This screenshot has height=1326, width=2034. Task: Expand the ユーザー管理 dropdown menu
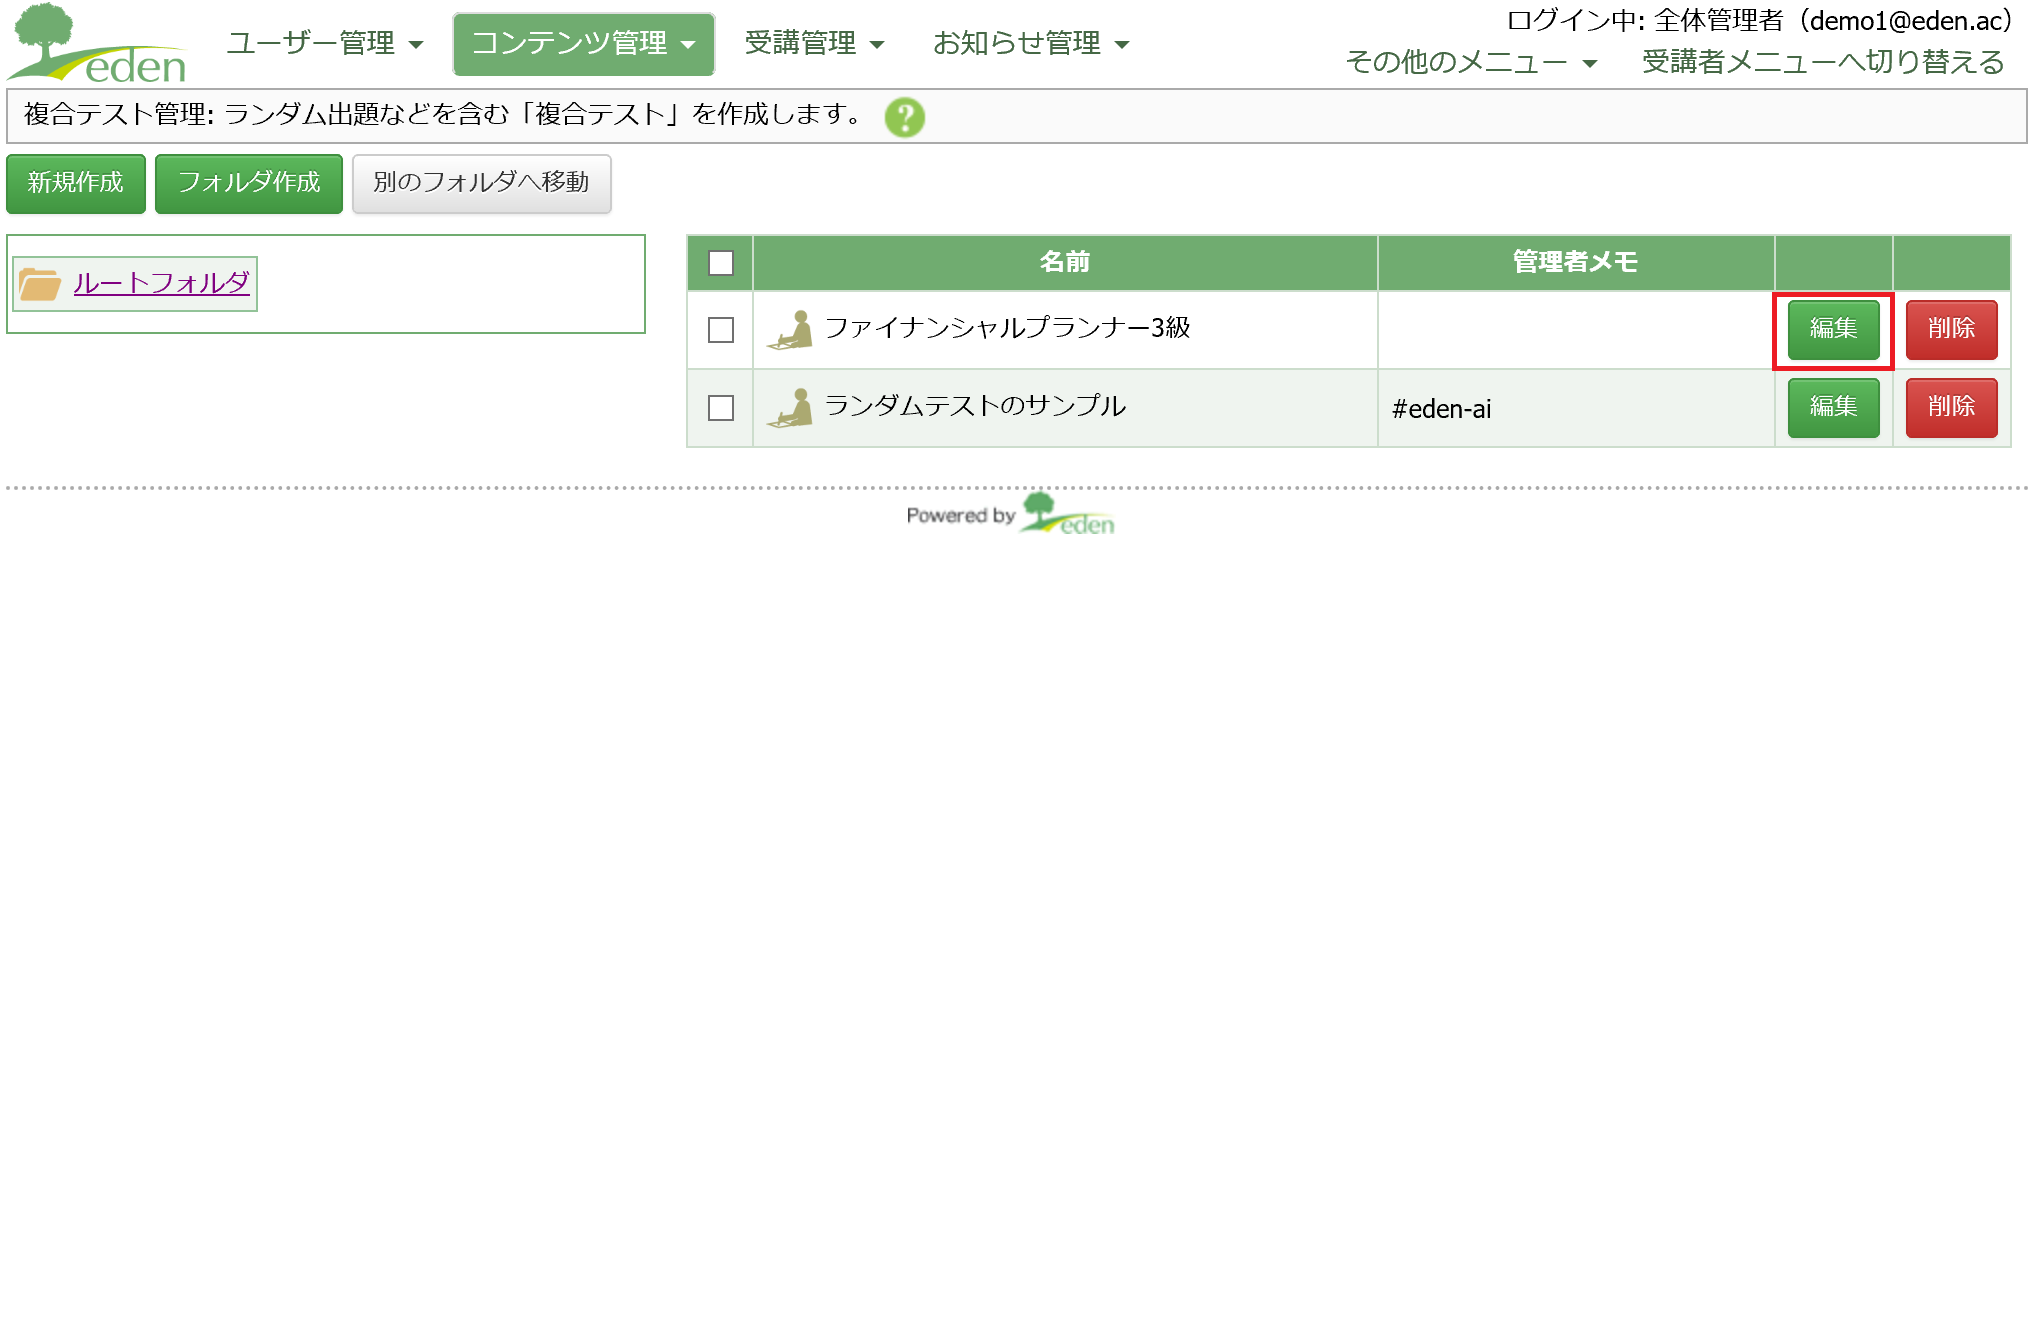[x=324, y=43]
